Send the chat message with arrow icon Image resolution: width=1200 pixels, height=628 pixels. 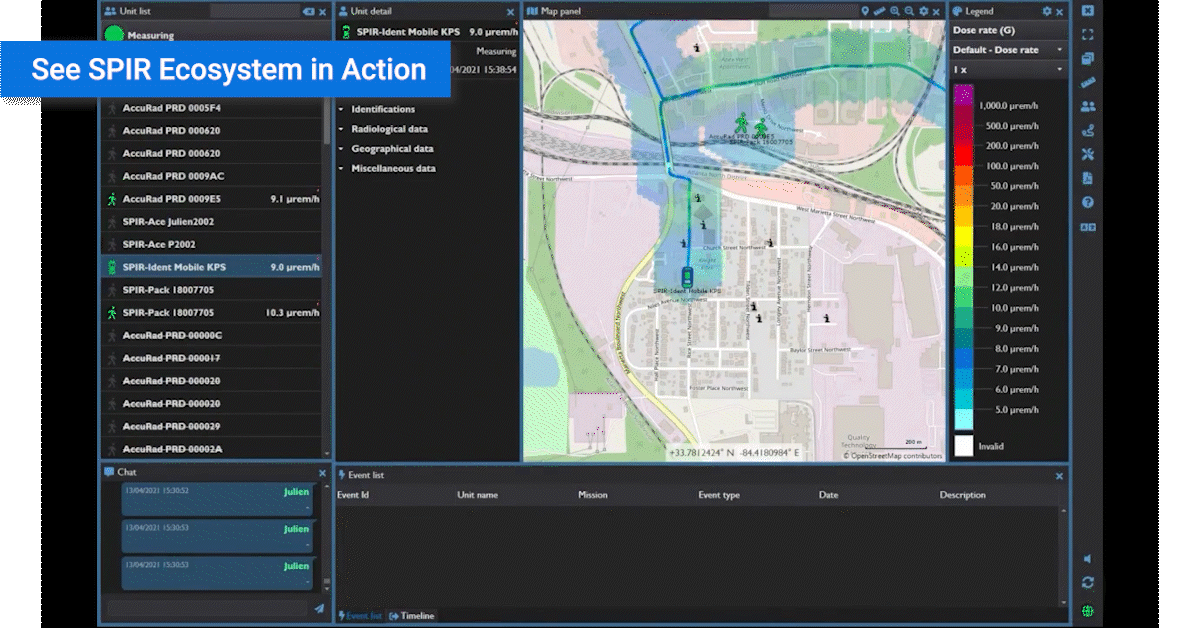(319, 608)
